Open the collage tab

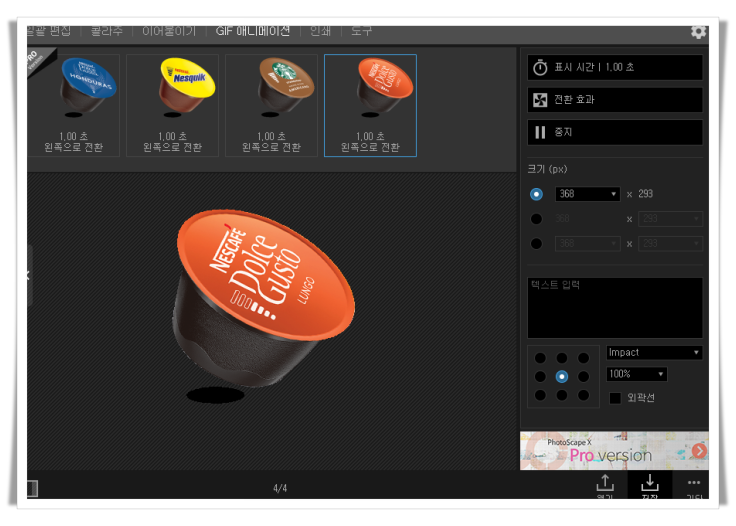[x=107, y=31]
